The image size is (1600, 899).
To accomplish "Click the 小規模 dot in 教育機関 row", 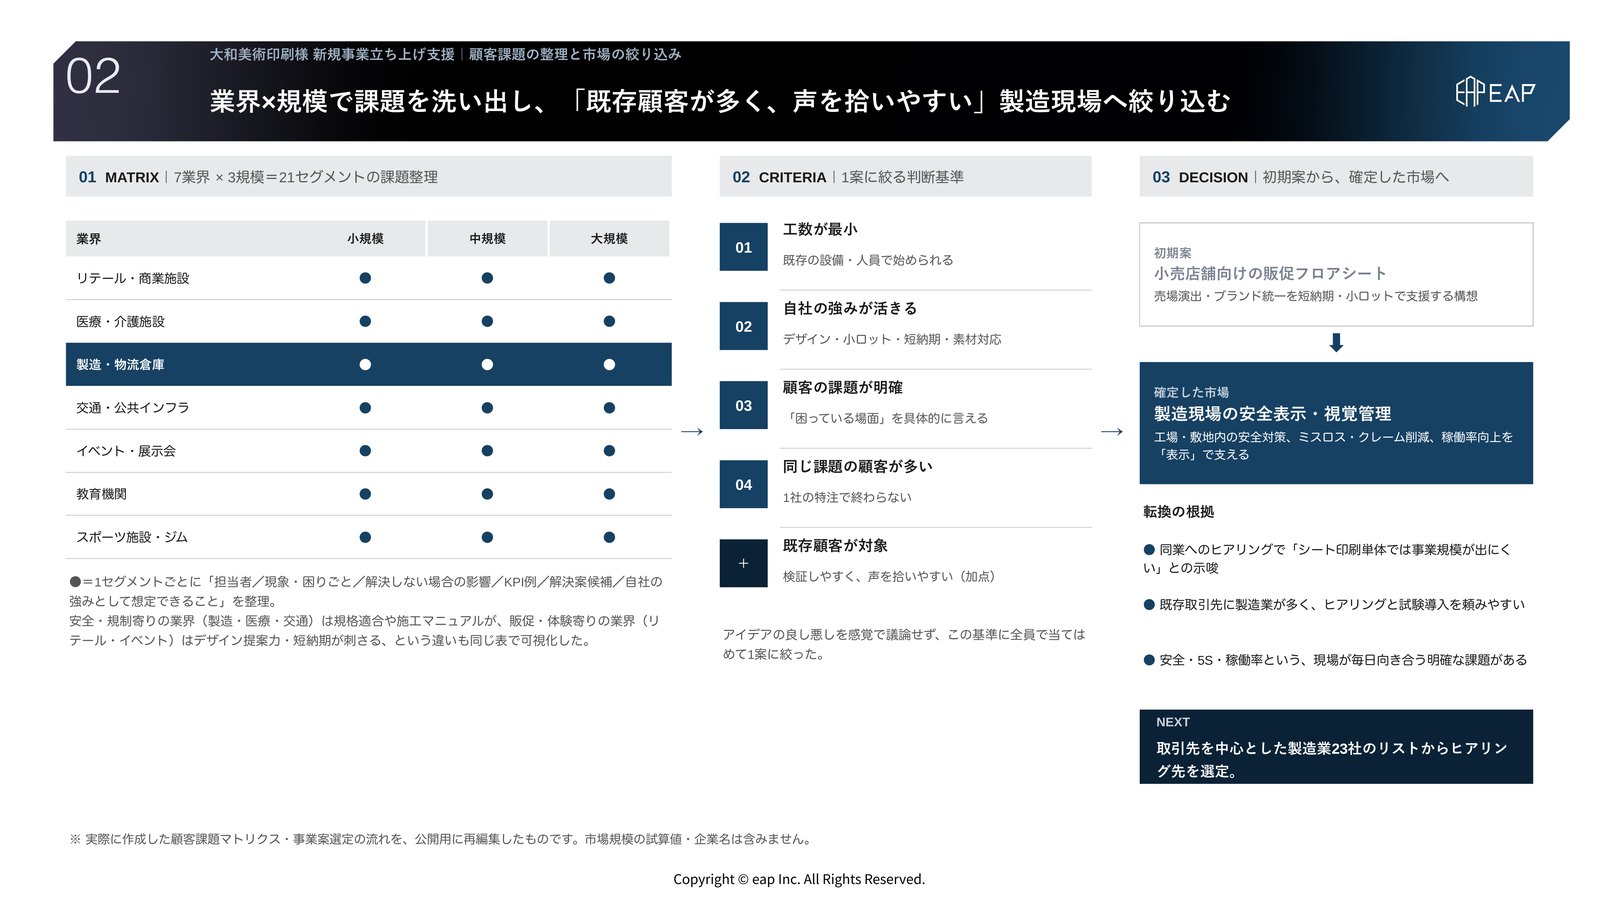I will click(x=365, y=493).
